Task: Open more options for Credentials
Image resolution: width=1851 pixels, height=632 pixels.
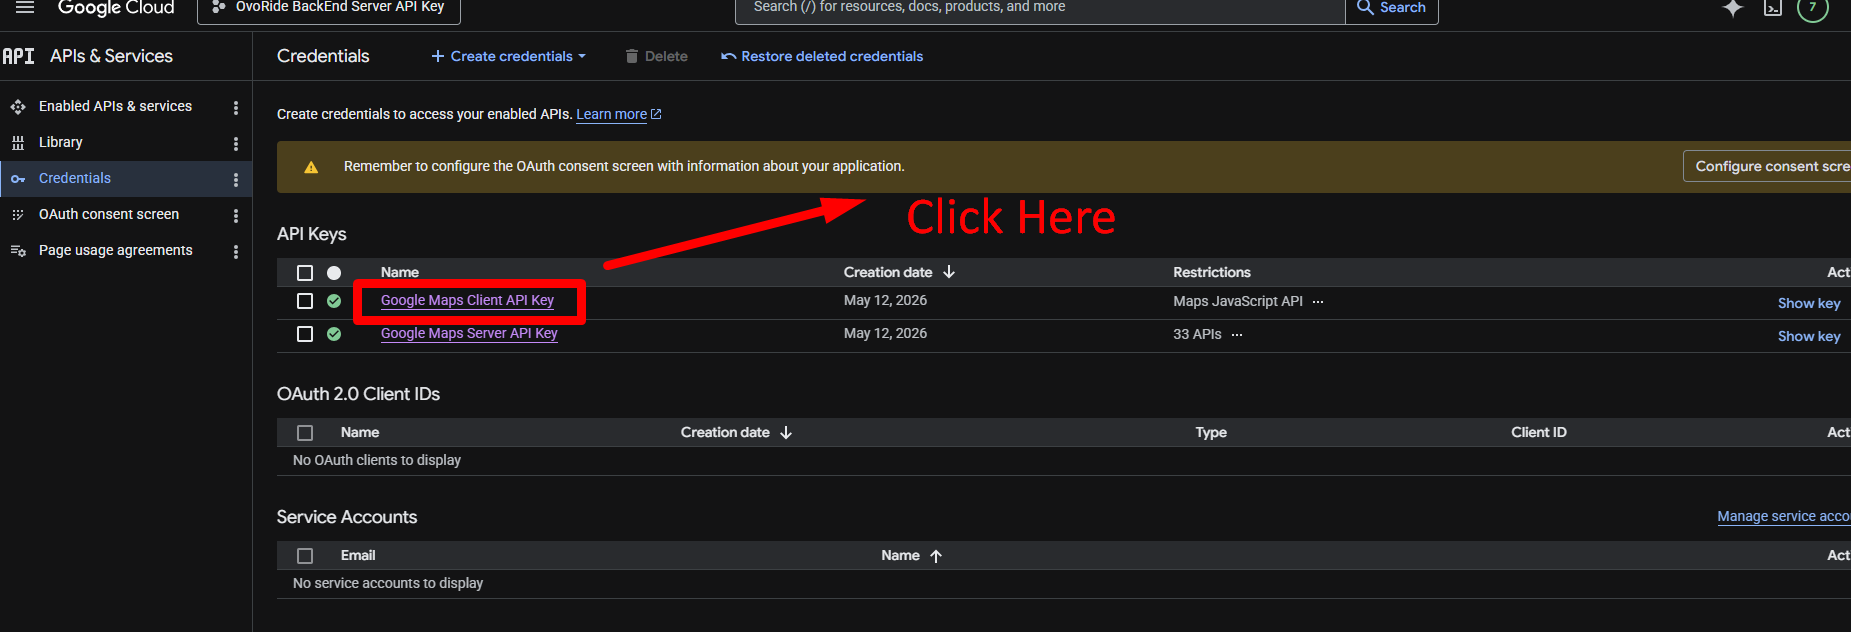Action: coord(236,180)
